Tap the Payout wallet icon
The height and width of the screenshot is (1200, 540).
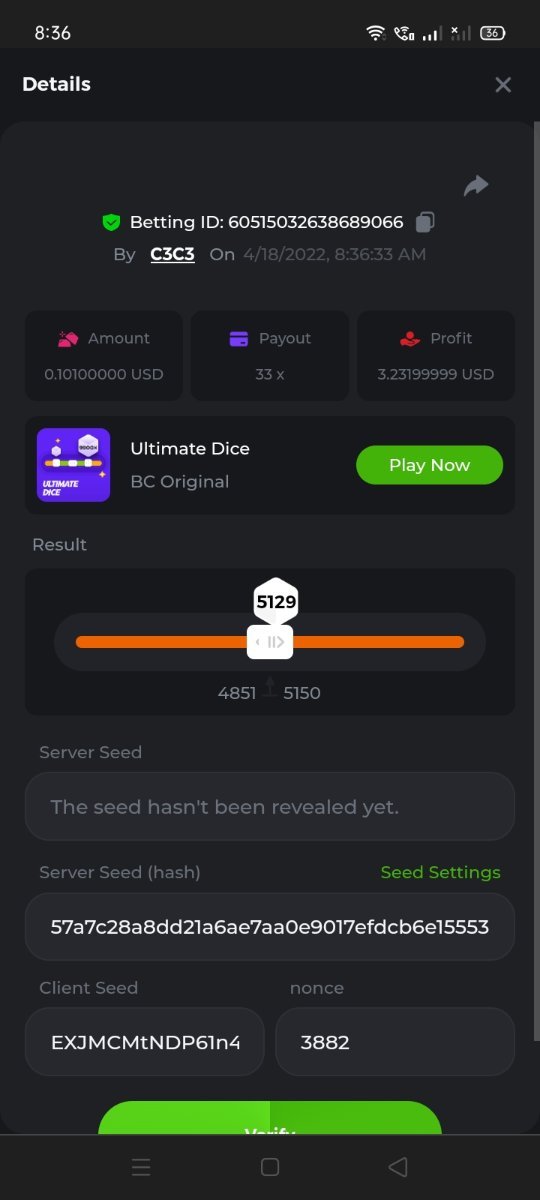pyautogui.click(x=239, y=339)
